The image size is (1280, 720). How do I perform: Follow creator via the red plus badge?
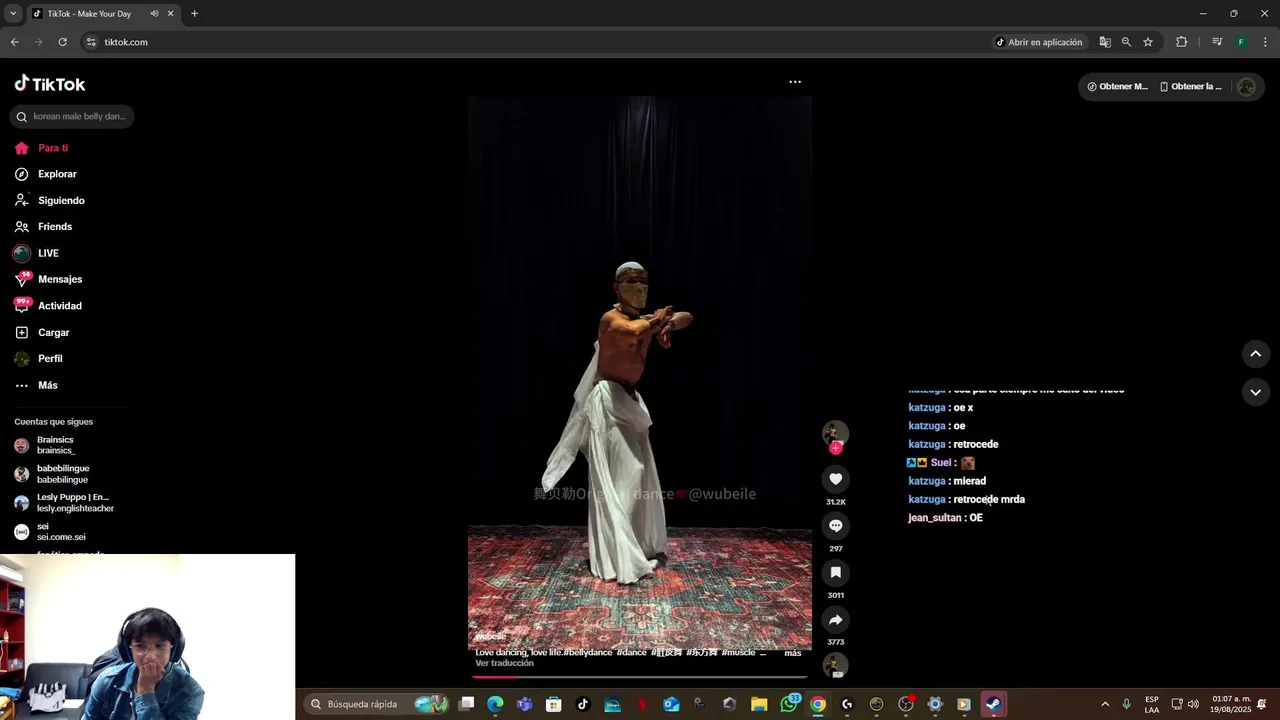(836, 448)
